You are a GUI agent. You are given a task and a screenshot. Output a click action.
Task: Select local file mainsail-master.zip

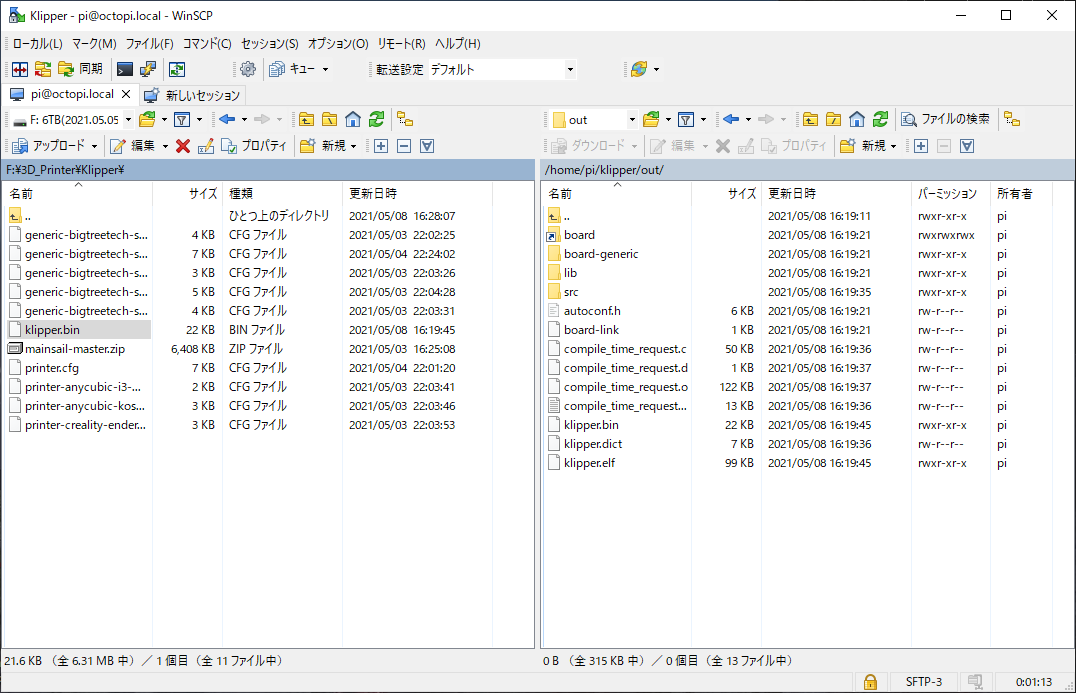point(75,349)
